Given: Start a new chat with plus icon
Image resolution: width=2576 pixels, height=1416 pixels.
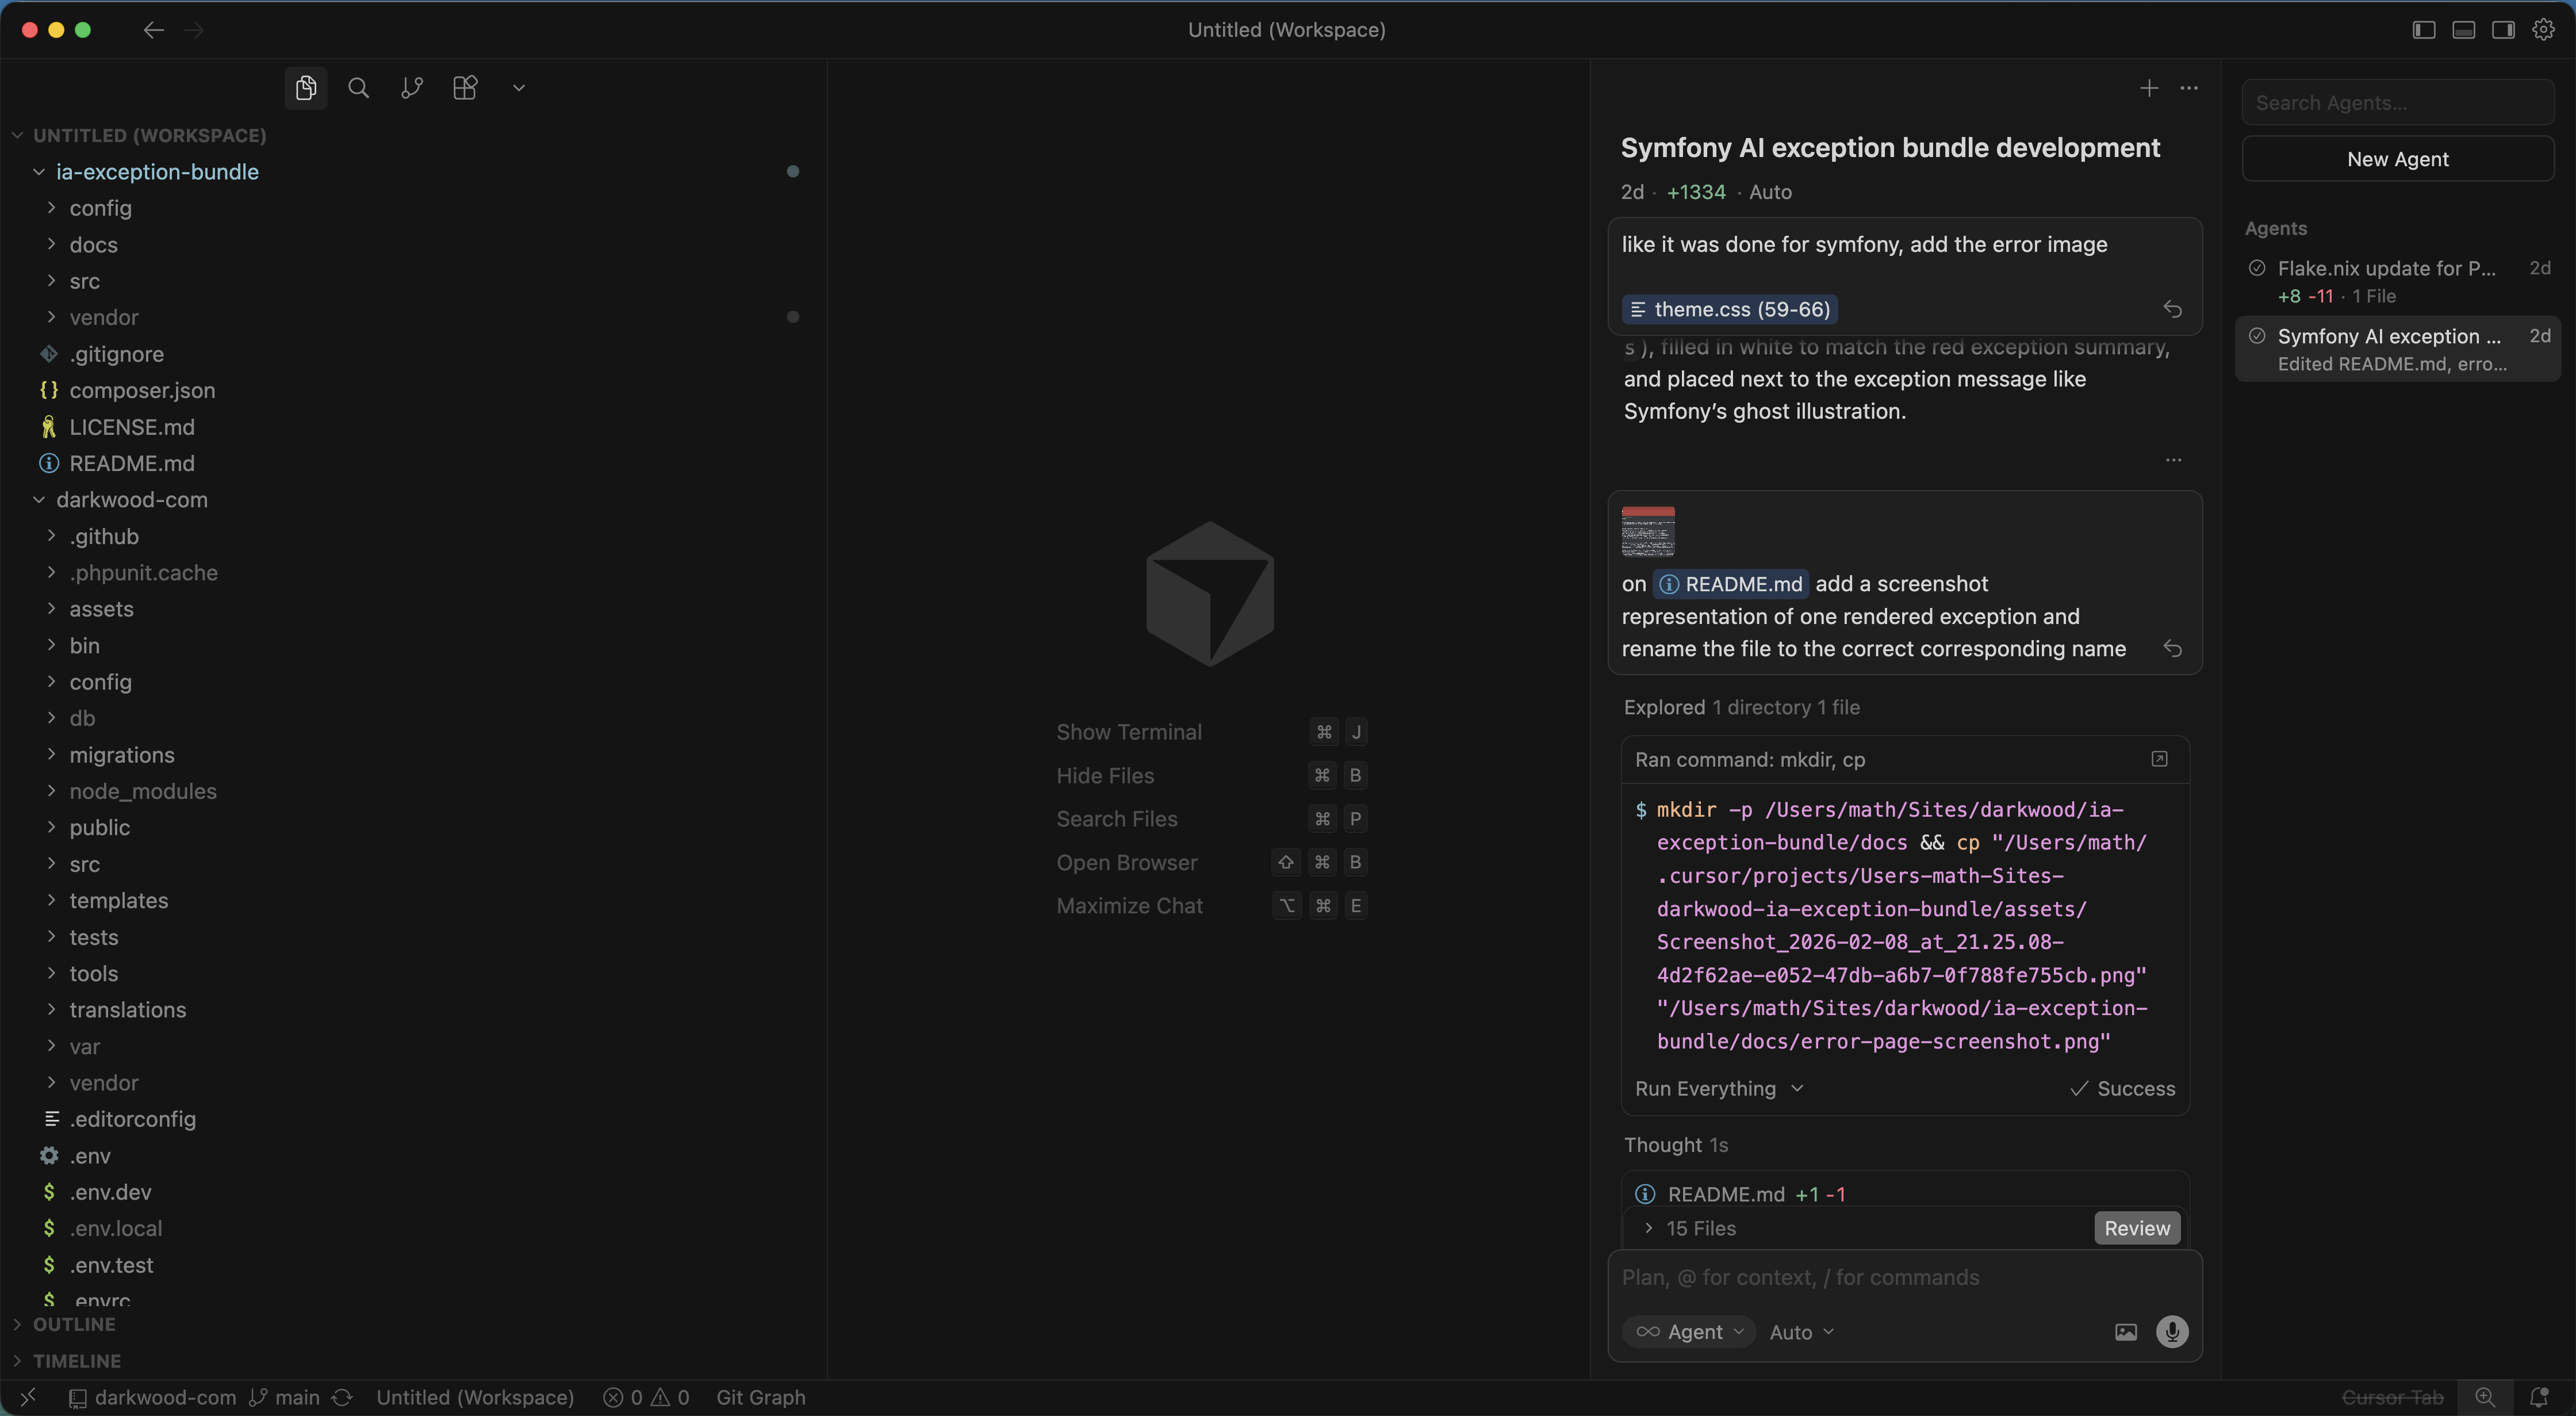Looking at the screenshot, I should tap(2148, 88).
